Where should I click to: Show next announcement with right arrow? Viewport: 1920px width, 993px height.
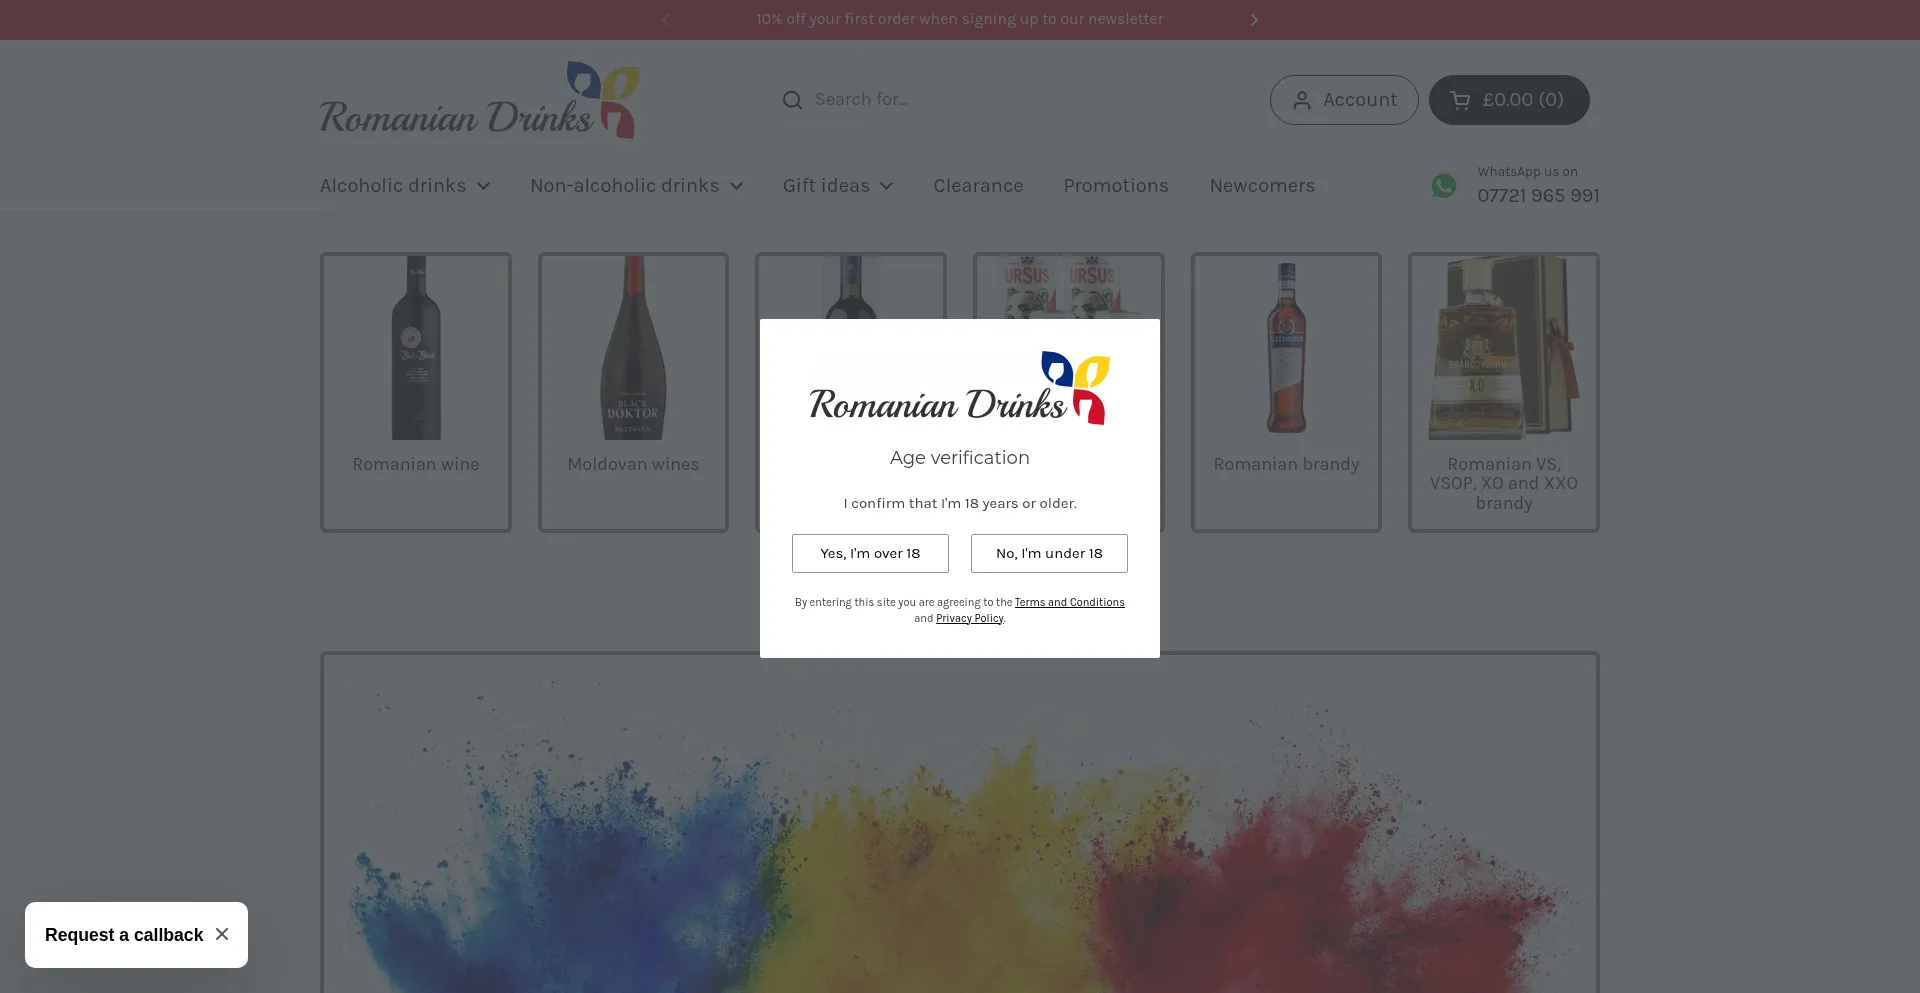[1254, 20]
